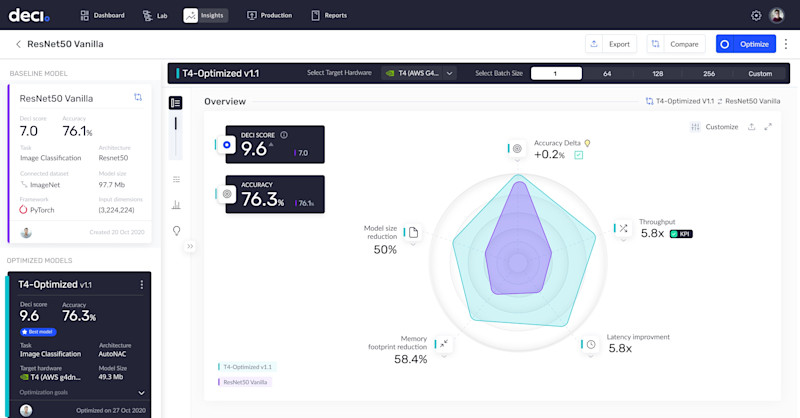Open the page more-options menu
This screenshot has height=418, width=800.
pyautogui.click(x=786, y=44)
